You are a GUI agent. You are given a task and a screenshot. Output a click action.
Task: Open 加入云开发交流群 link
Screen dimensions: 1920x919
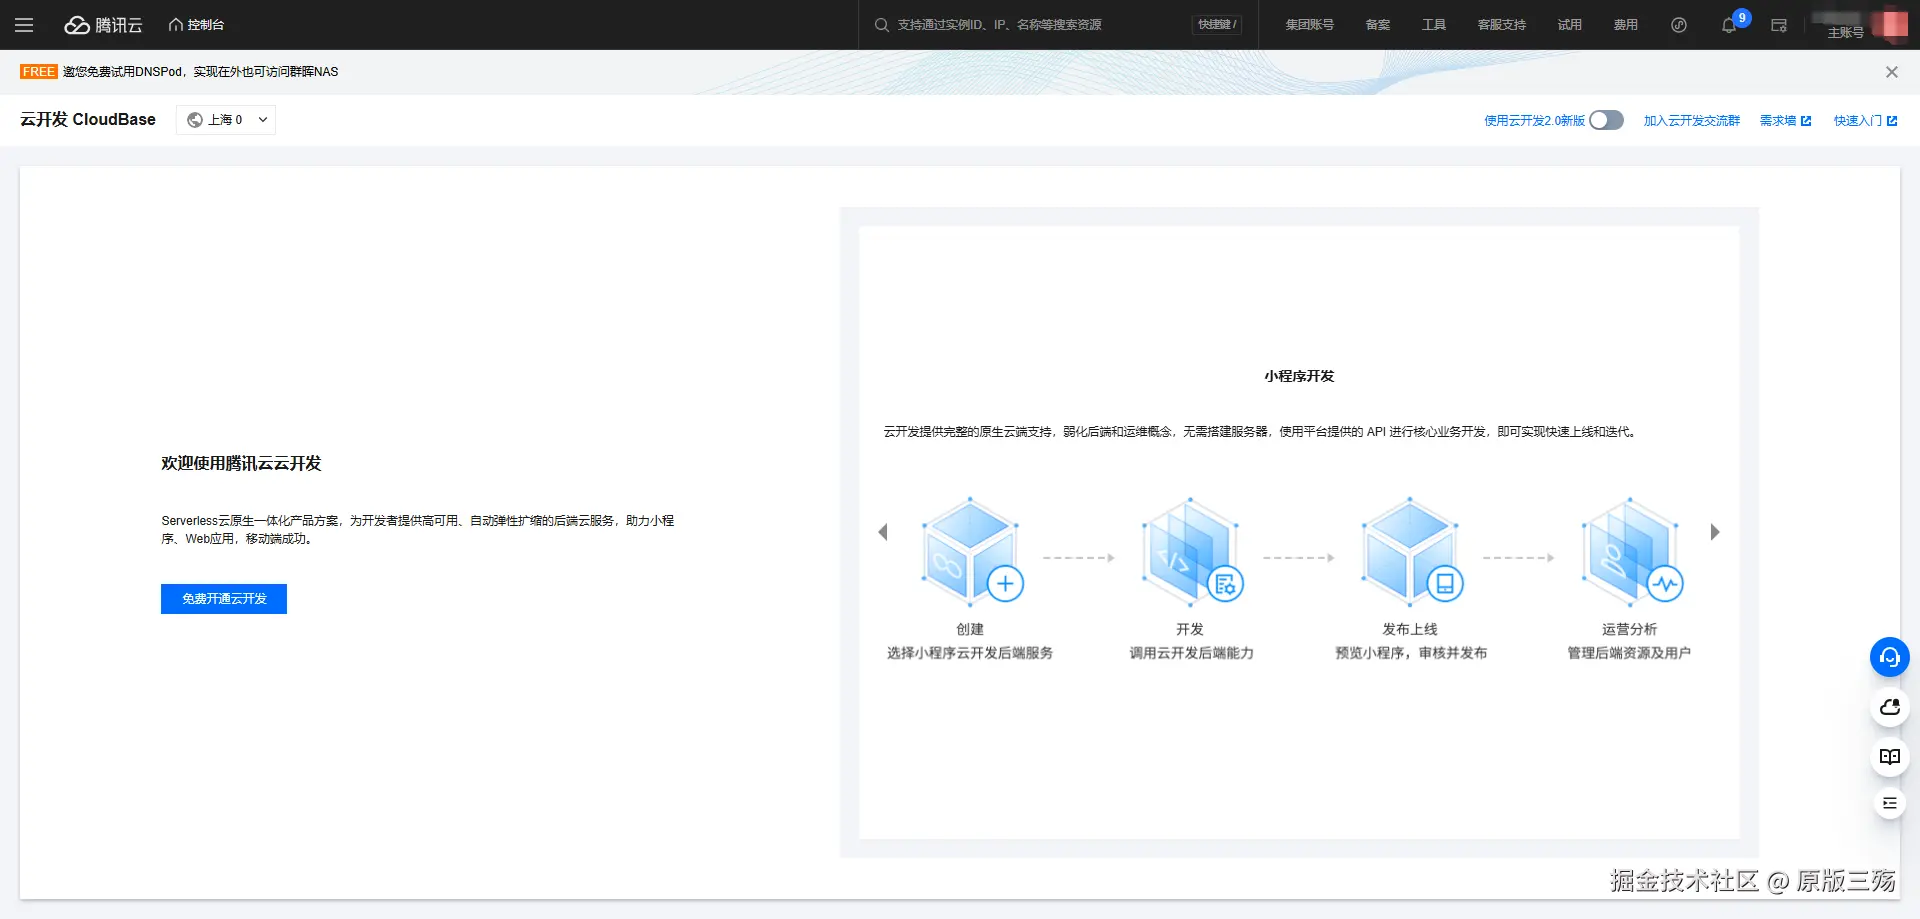pos(1692,121)
